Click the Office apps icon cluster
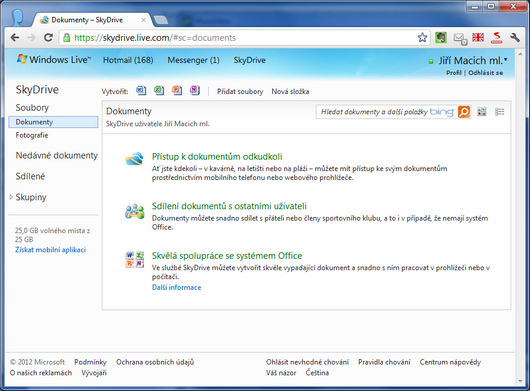 (135, 260)
